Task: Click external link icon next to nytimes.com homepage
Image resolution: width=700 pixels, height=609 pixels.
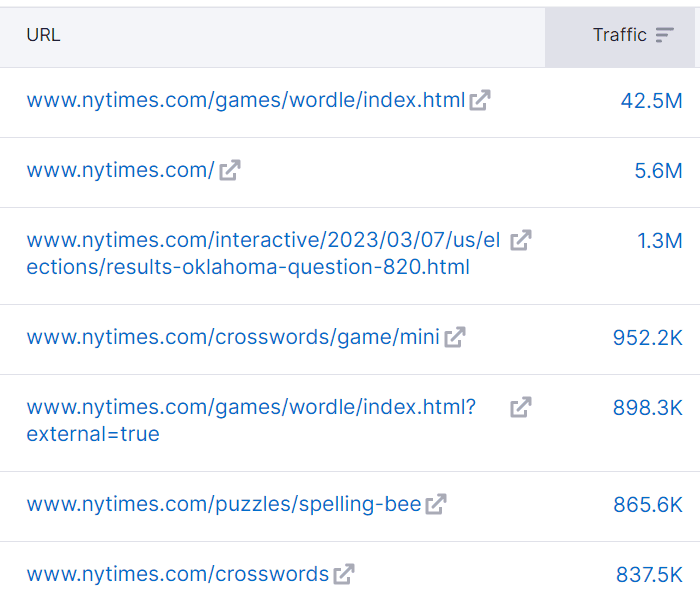Action: click(x=230, y=170)
